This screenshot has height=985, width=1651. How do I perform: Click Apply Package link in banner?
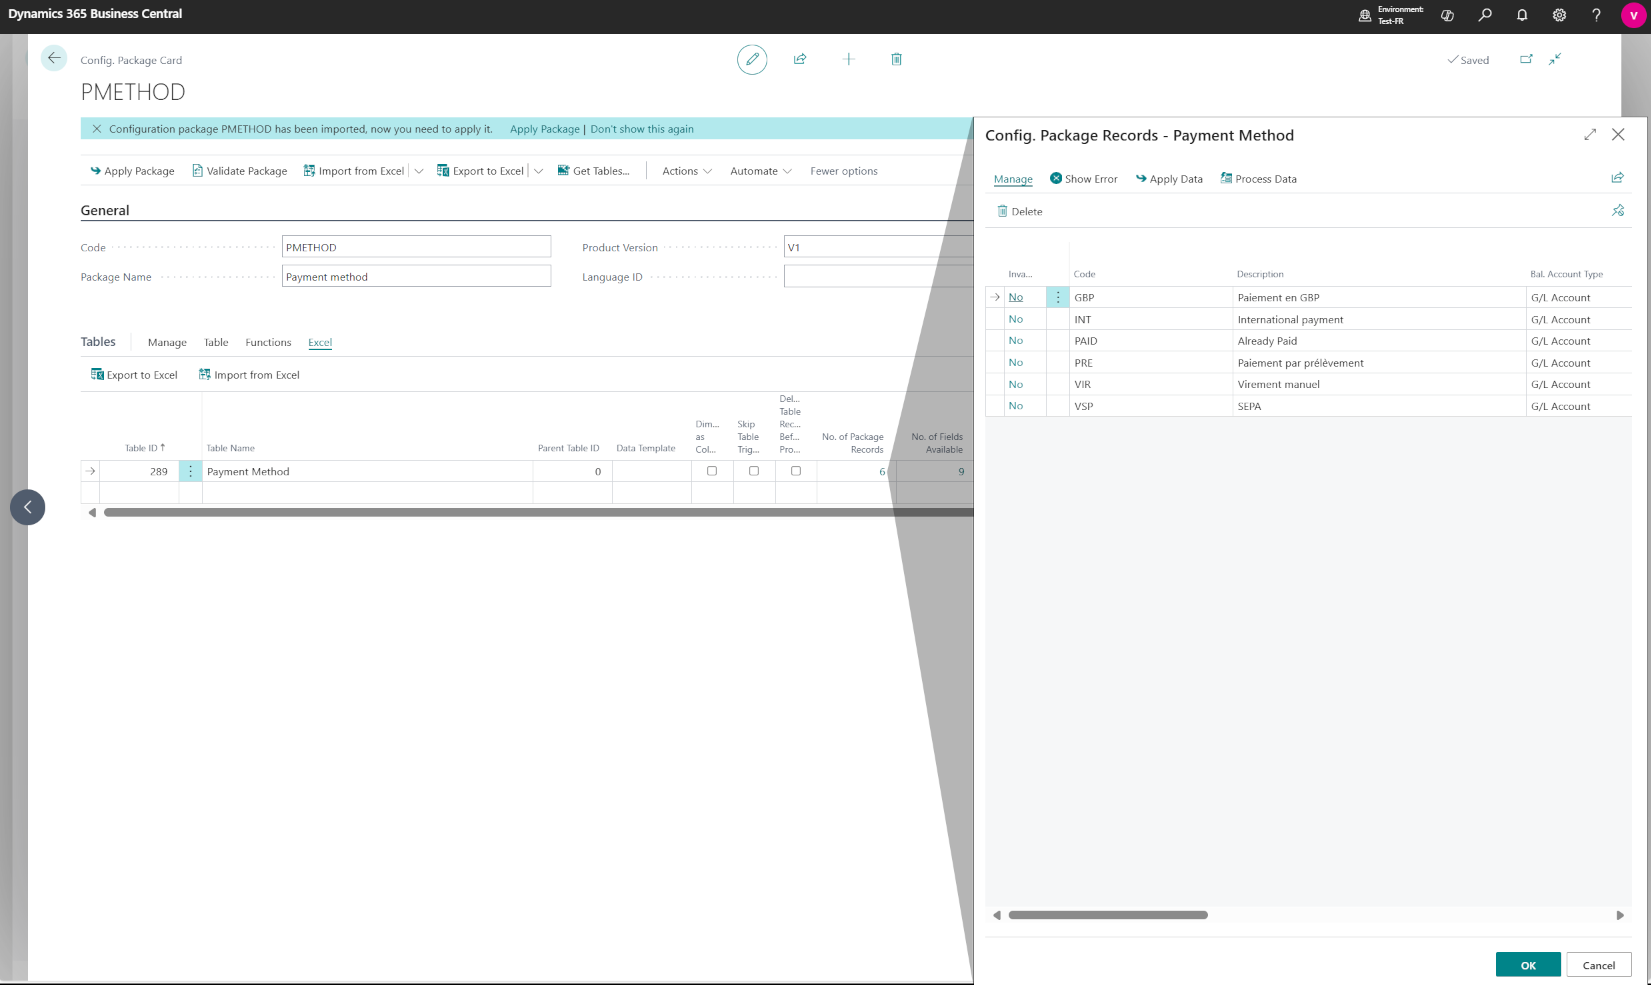(544, 129)
